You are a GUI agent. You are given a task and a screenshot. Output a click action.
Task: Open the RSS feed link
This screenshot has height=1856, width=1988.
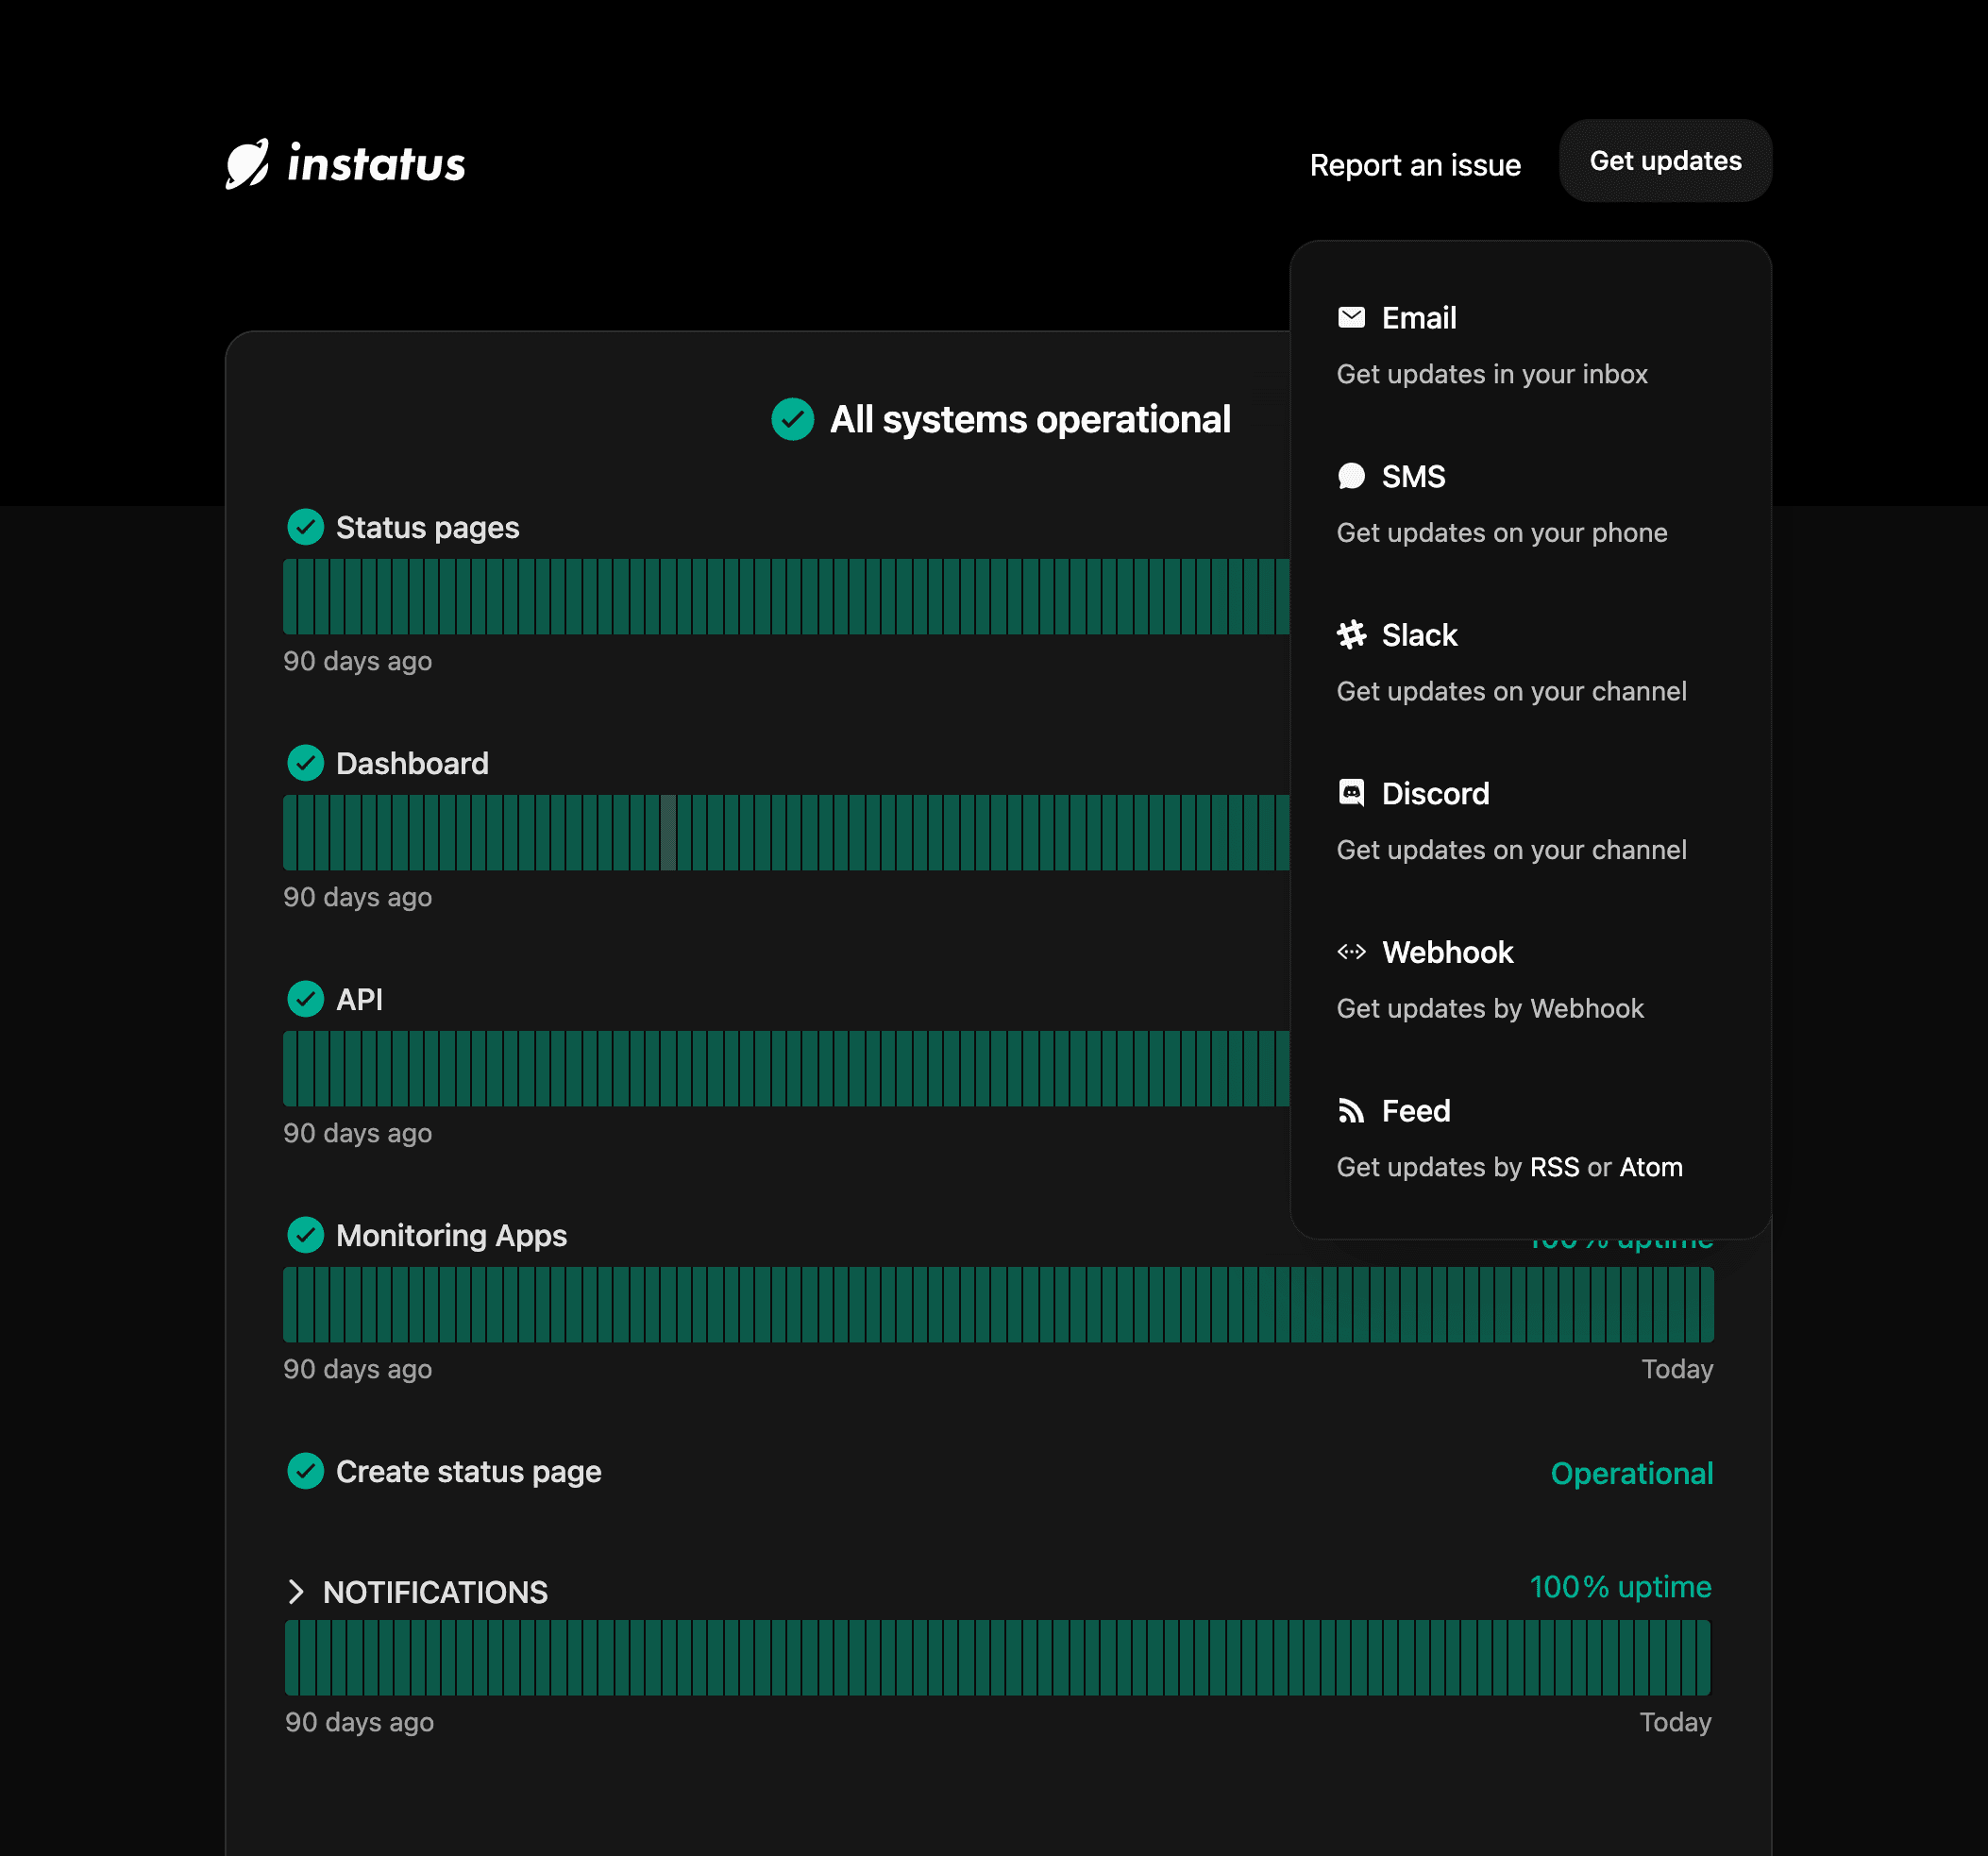pos(1554,1167)
